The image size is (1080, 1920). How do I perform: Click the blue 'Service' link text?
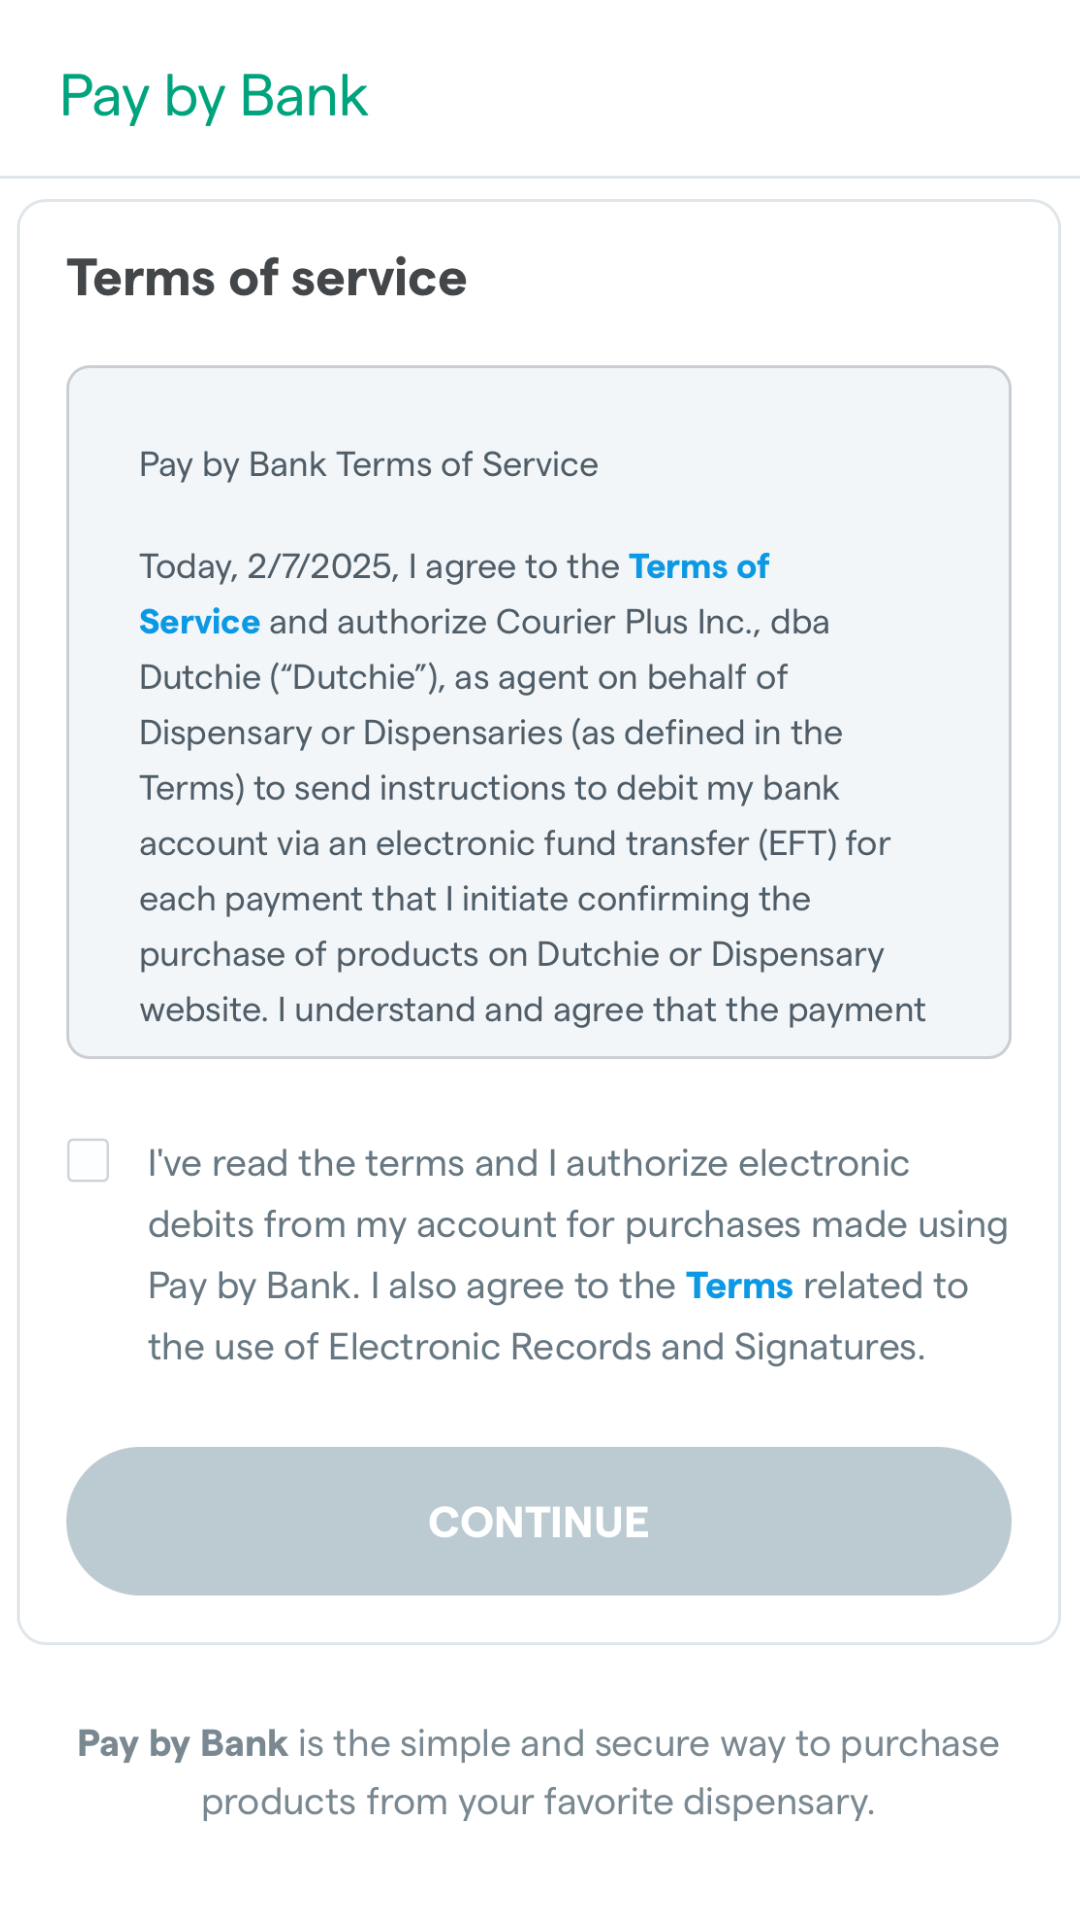(x=200, y=622)
